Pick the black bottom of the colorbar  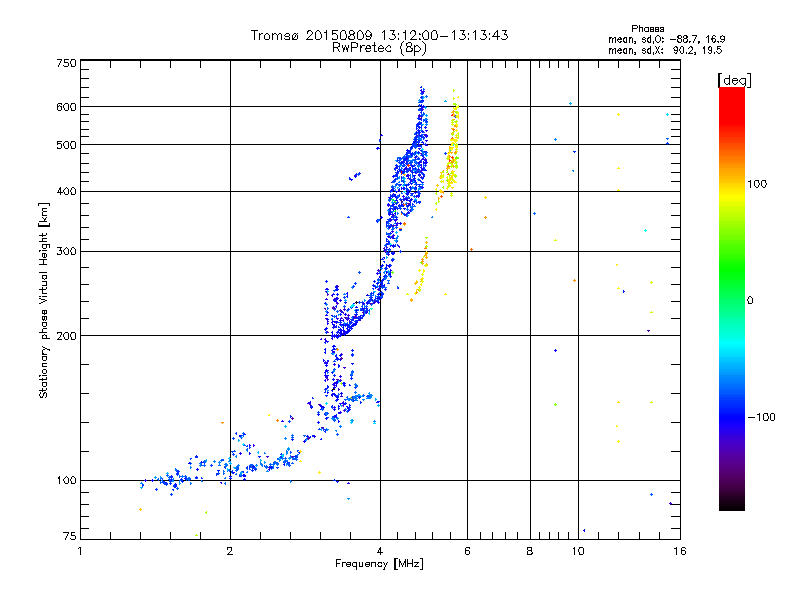pos(732,503)
